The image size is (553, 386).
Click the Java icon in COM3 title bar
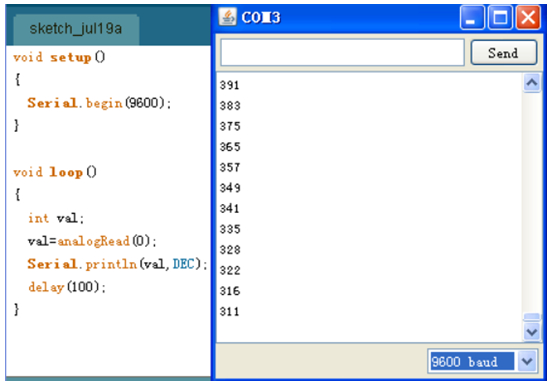(227, 17)
